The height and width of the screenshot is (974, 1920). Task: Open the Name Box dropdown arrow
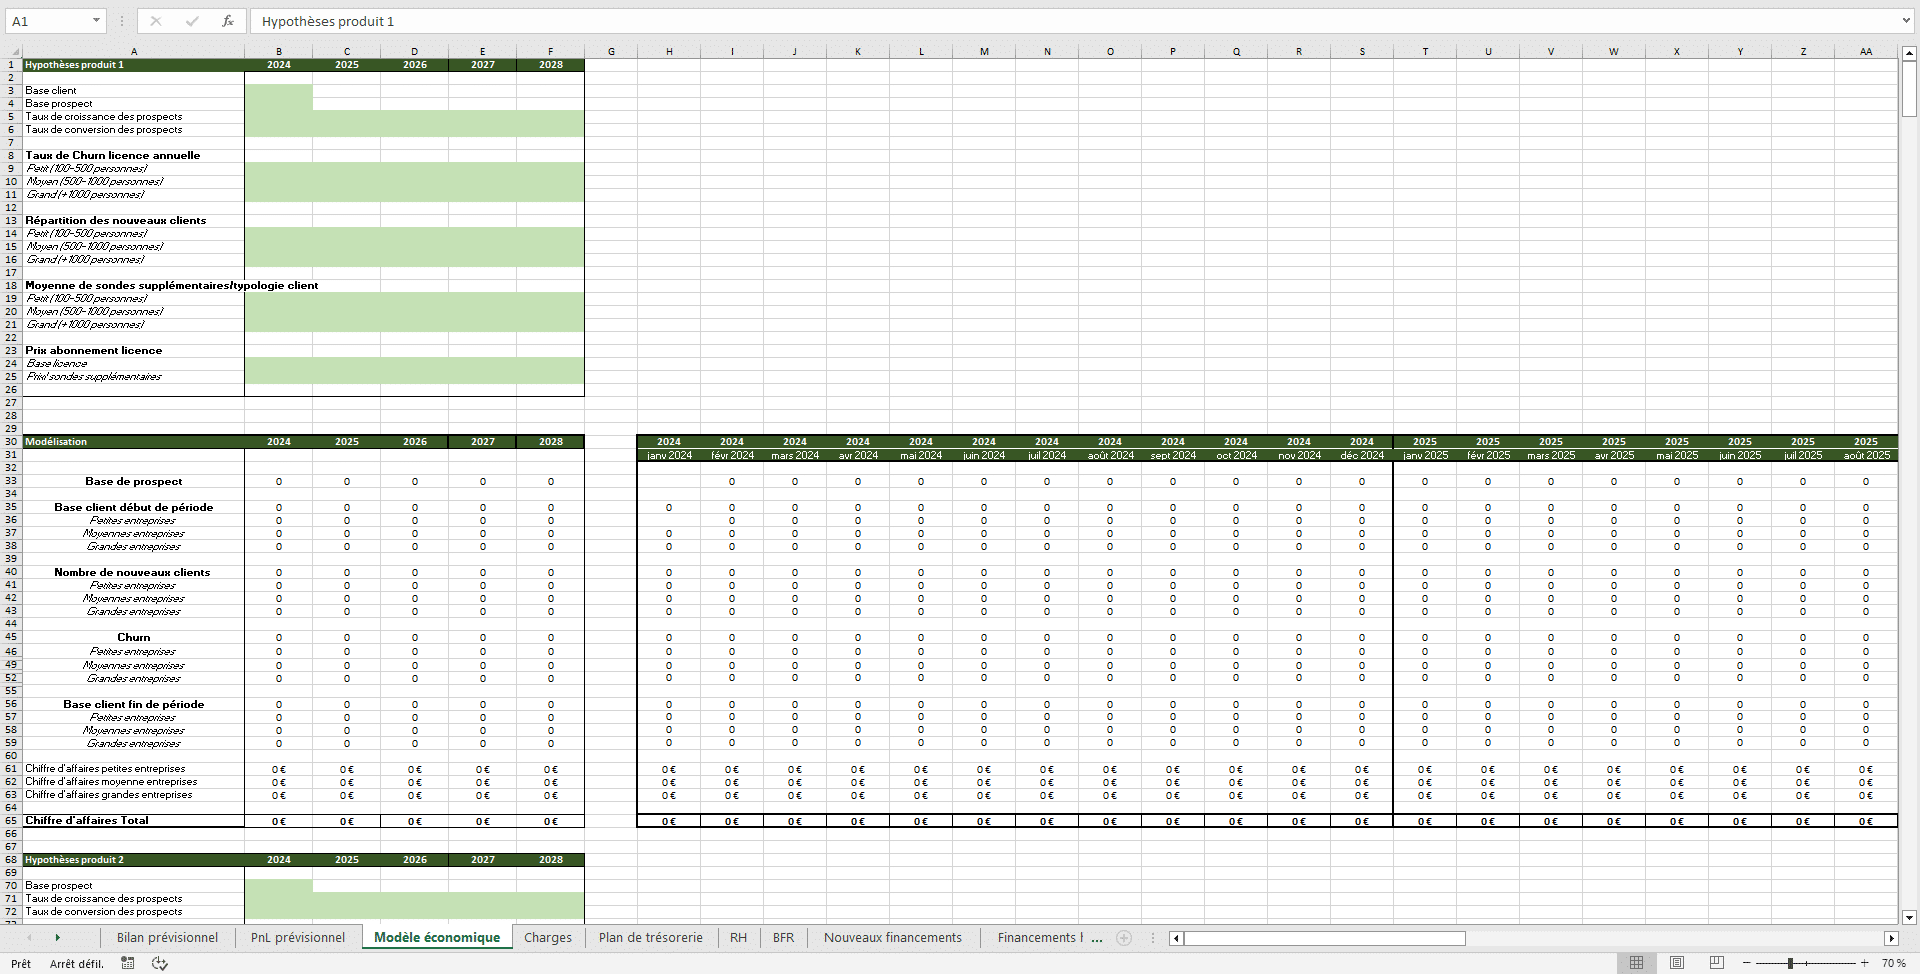(96, 21)
